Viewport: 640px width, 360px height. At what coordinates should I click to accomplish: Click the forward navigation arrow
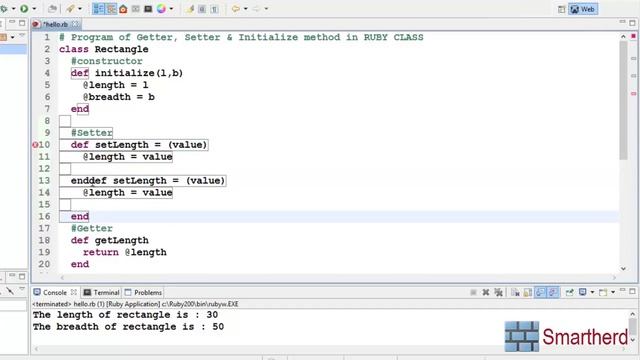click(x=256, y=9)
